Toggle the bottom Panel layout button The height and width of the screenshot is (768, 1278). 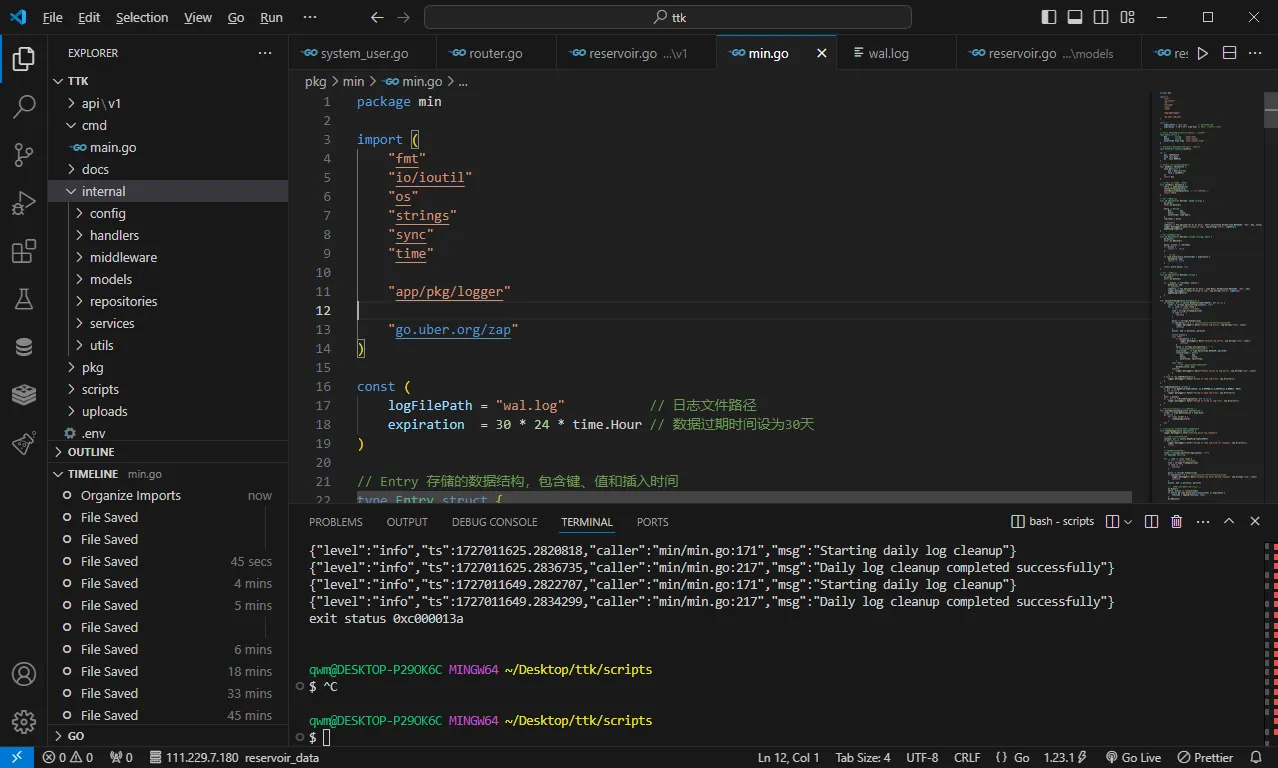tap(1075, 17)
